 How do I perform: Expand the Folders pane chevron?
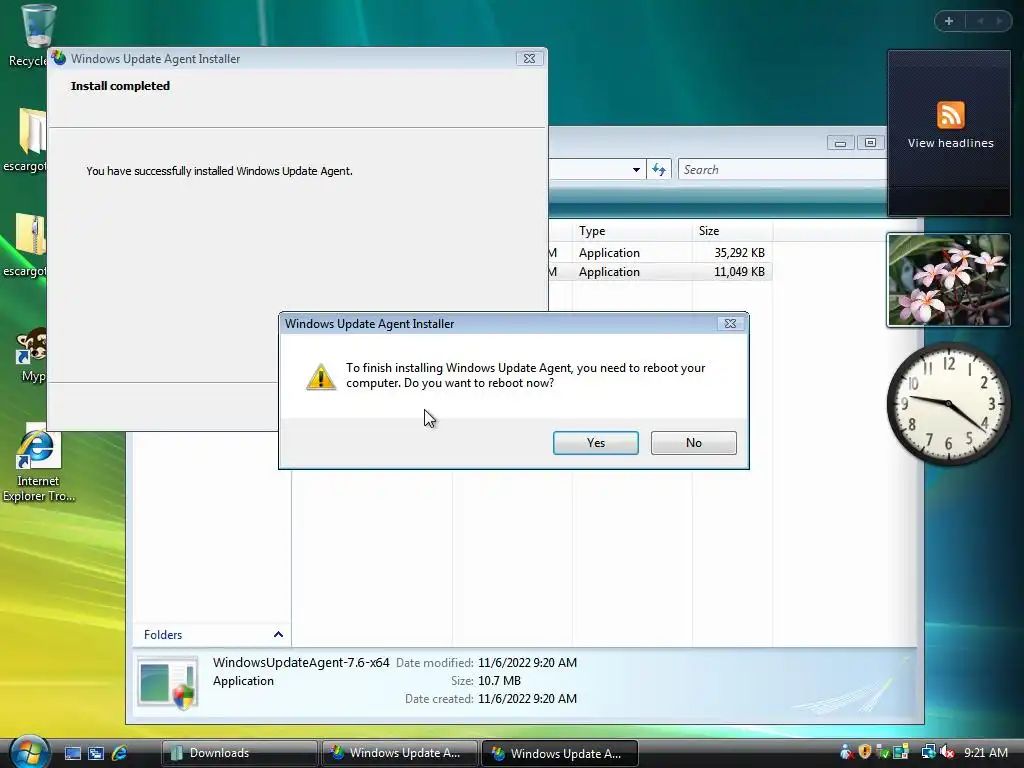(x=278, y=635)
